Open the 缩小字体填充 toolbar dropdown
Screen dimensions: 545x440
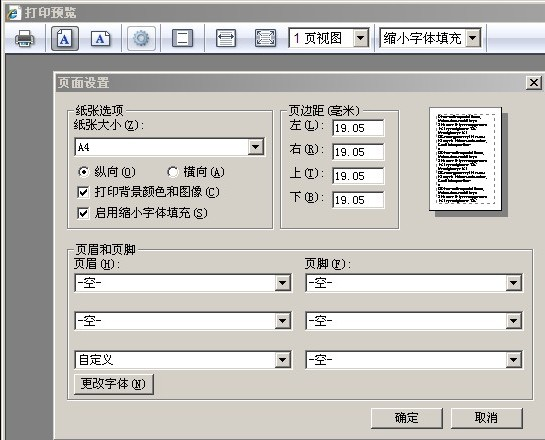point(473,38)
